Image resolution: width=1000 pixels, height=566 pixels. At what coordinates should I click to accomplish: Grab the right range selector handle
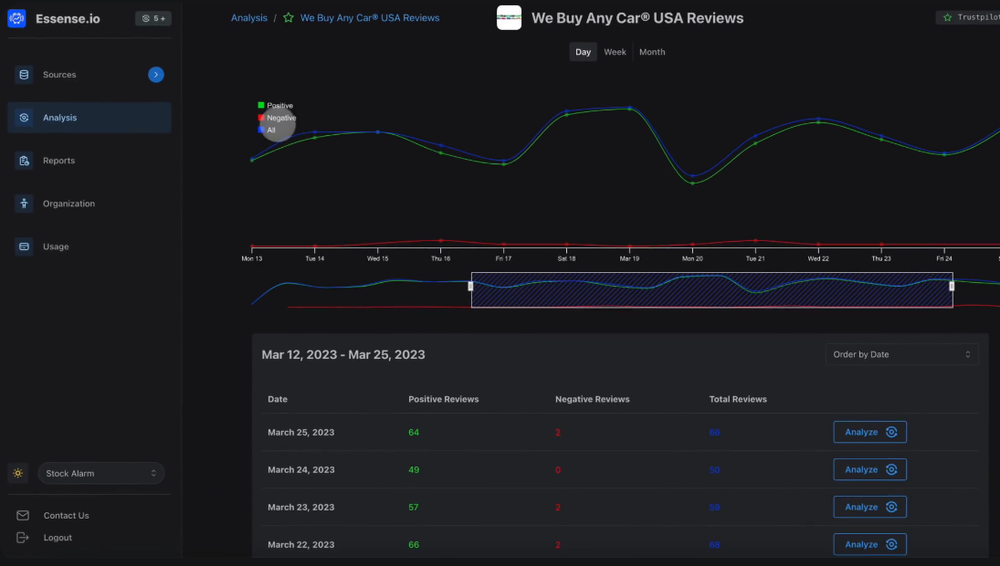(x=952, y=286)
